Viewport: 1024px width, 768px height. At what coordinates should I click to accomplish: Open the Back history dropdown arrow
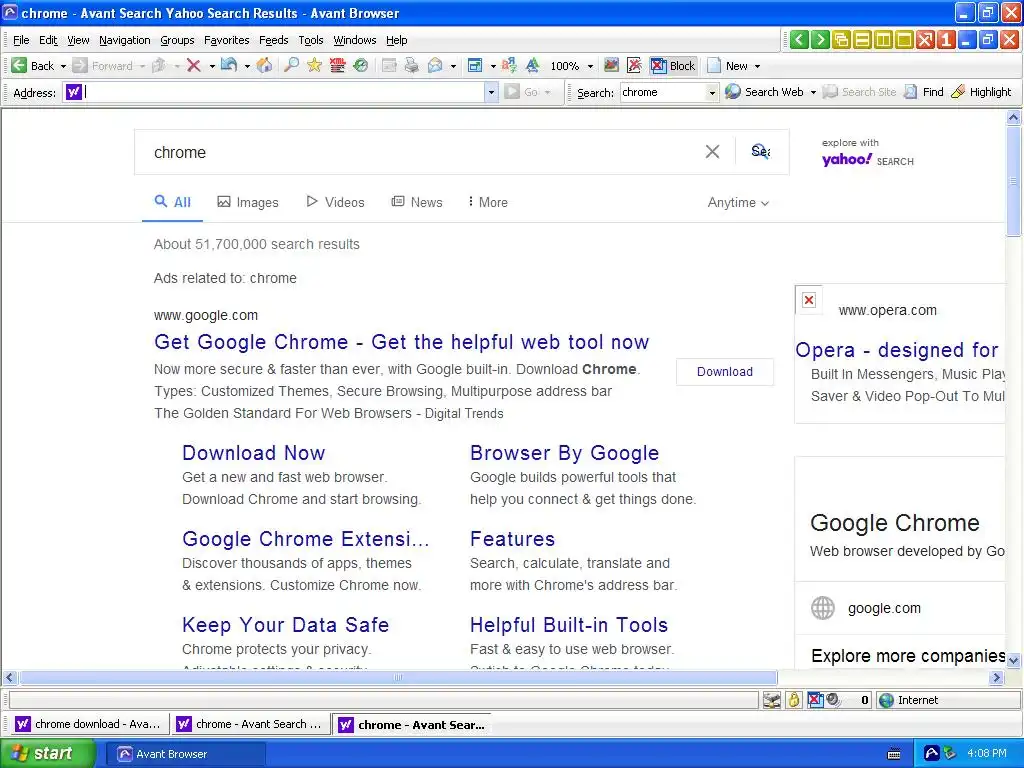[63, 66]
